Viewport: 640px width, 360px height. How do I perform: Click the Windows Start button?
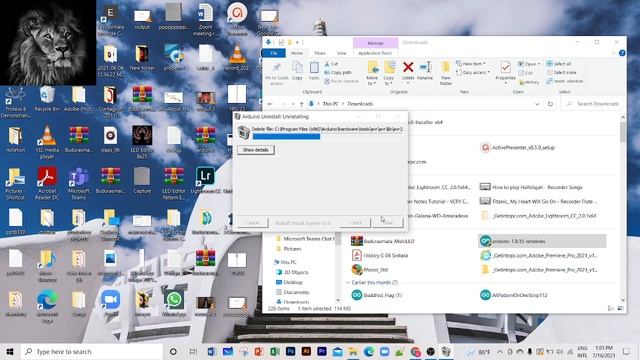(x=10, y=351)
